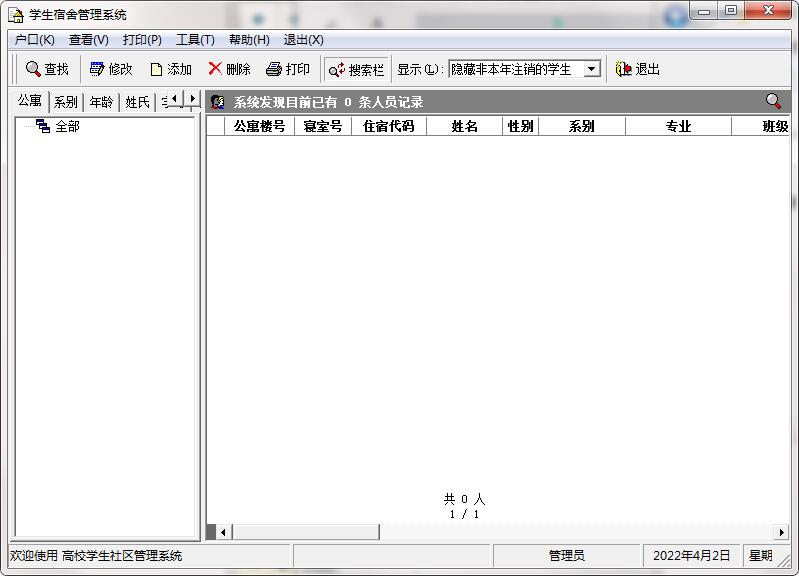The height and width of the screenshot is (576, 799).
Task: Click the 查找 (Find) toolbar icon
Action: [33, 69]
